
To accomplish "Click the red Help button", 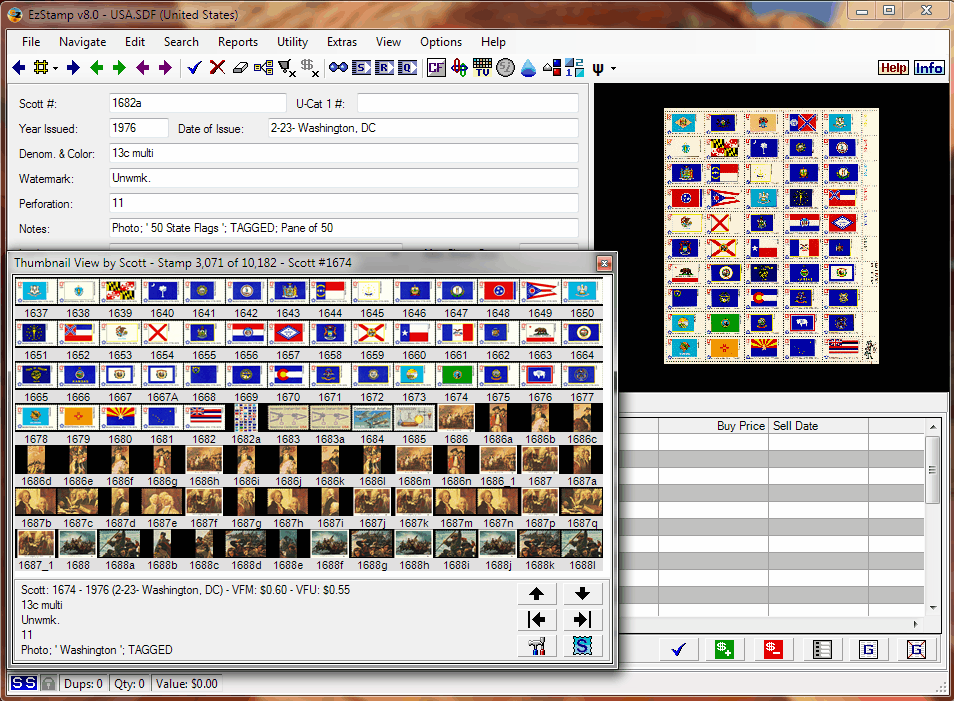I will (893, 68).
